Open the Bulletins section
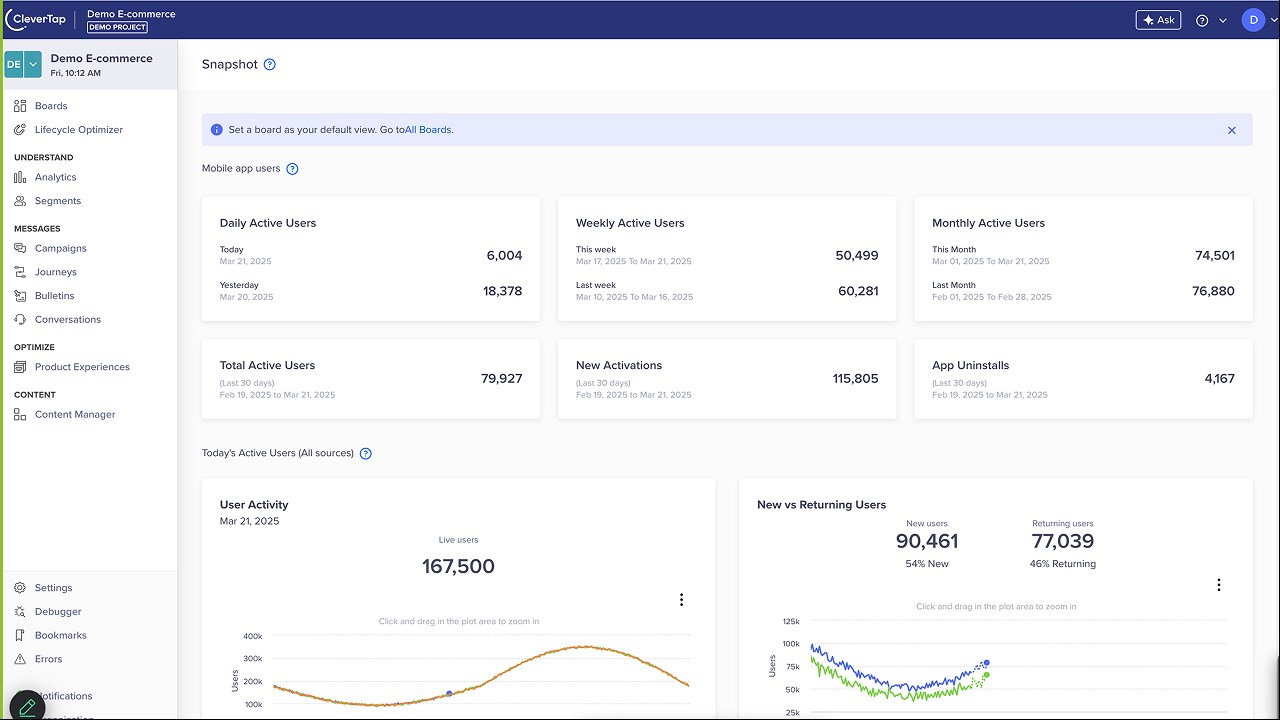Screen dimensions: 1280x720 55,296
